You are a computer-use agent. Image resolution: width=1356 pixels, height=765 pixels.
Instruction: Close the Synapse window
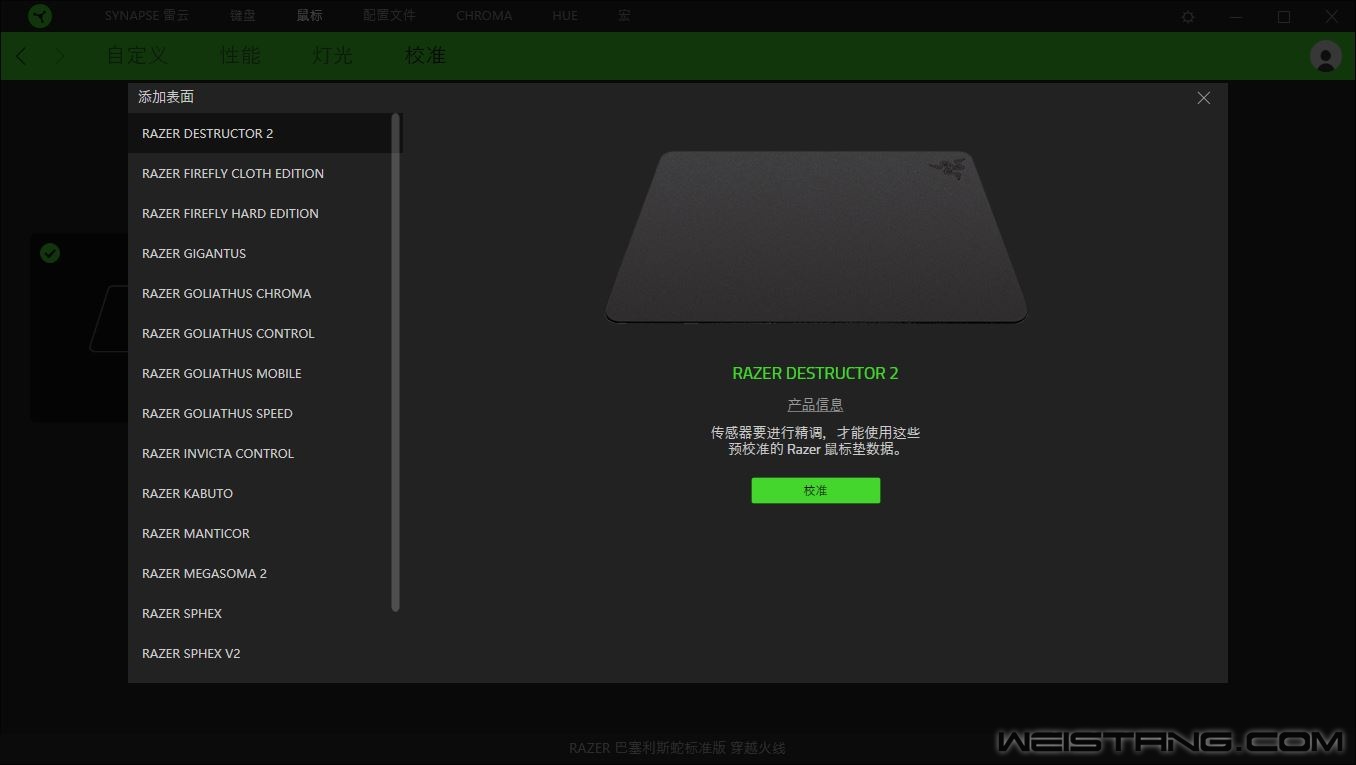(1332, 17)
